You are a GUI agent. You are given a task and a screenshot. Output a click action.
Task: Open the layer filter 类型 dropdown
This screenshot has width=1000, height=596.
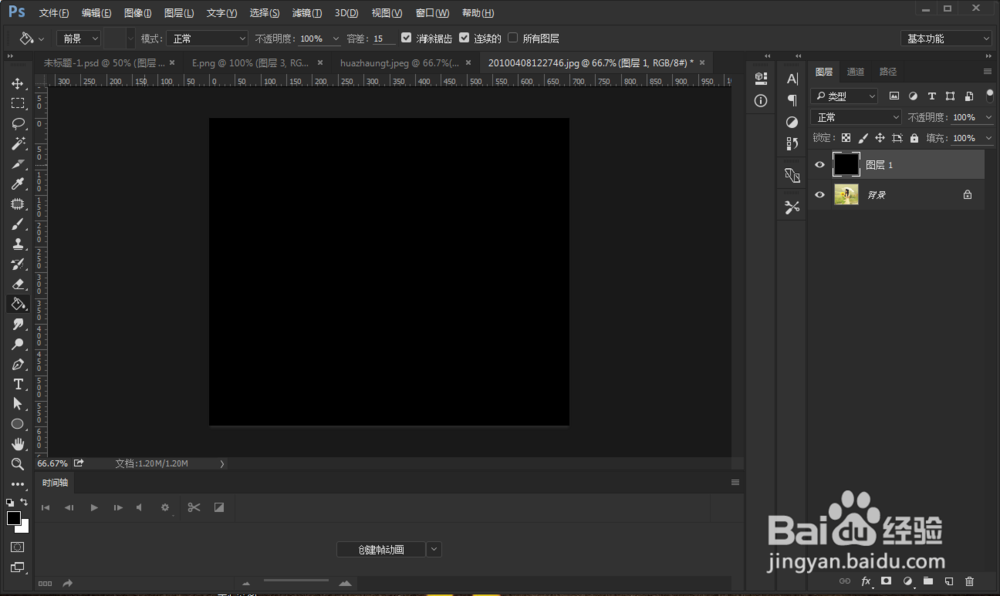click(844, 96)
